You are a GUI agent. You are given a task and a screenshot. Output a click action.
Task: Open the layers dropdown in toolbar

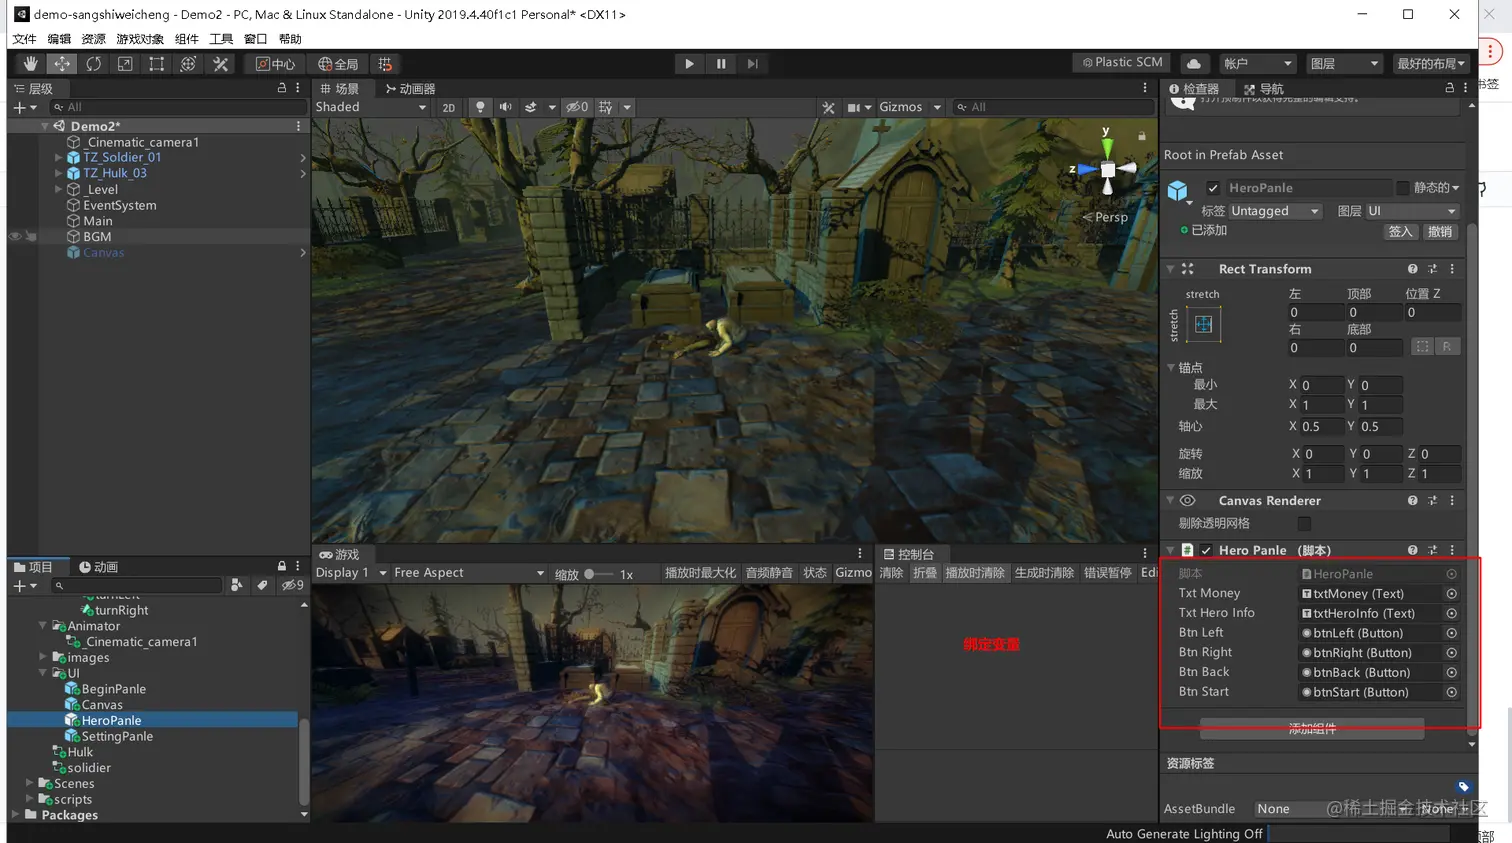click(1344, 63)
